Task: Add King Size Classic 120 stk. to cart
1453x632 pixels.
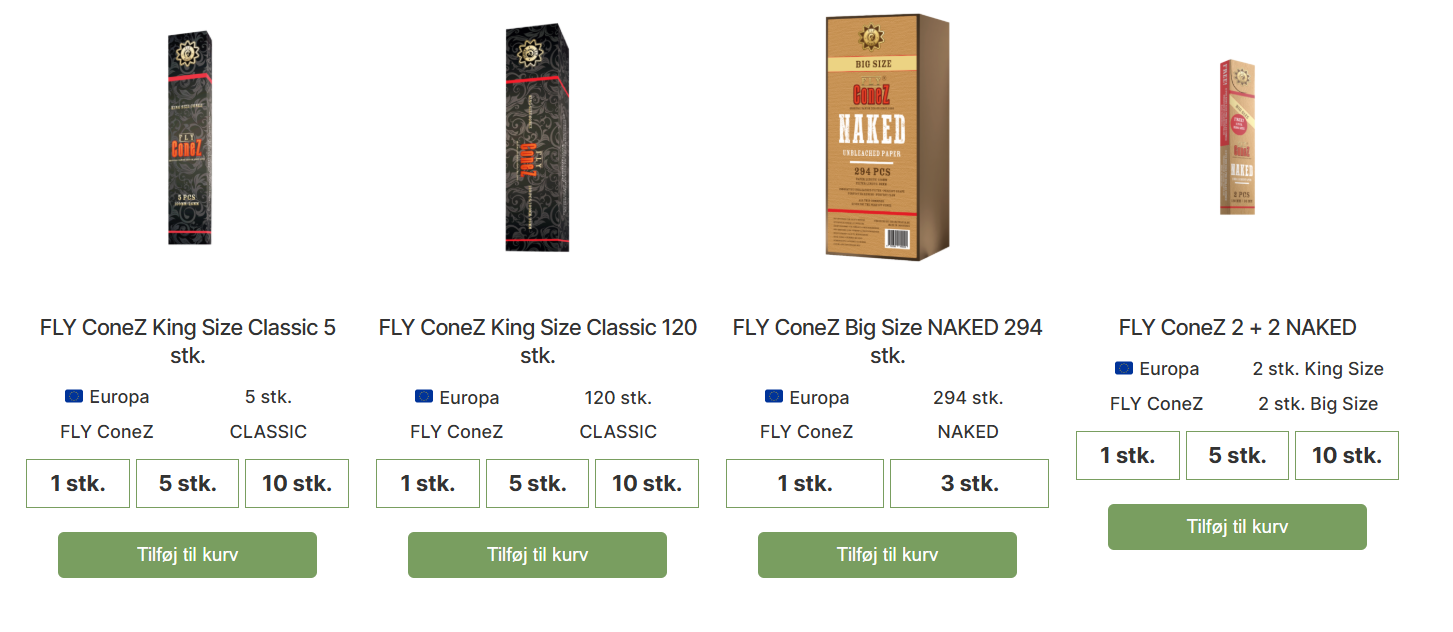Action: 537,555
